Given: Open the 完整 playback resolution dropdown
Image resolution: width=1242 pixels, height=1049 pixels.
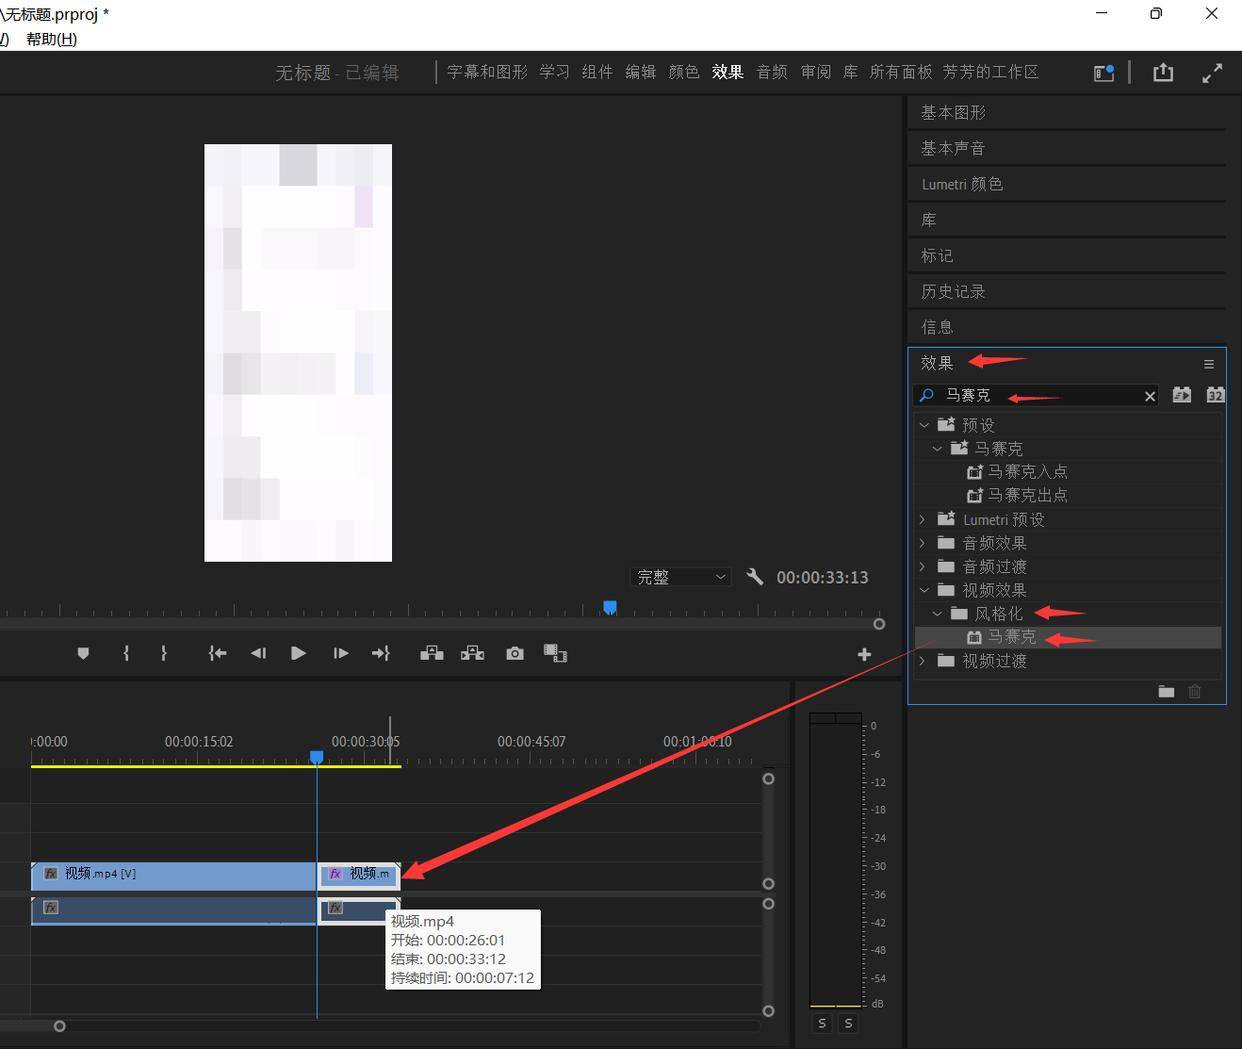Looking at the screenshot, I should (680, 577).
